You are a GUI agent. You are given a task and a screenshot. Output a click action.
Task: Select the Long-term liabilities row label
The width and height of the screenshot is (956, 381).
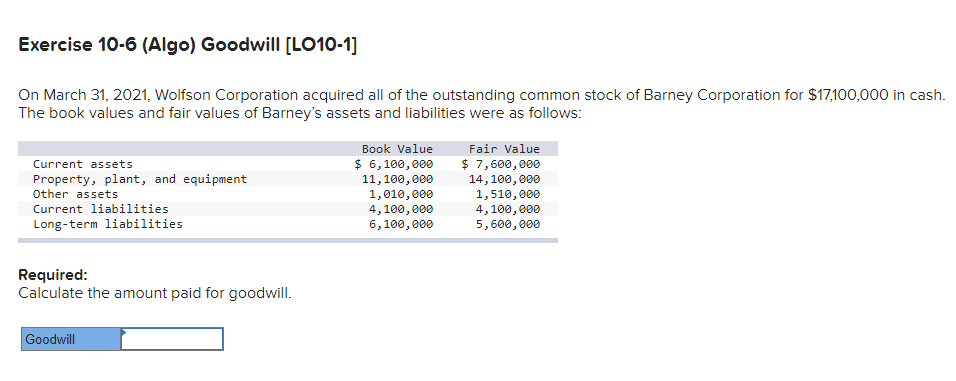click(108, 224)
